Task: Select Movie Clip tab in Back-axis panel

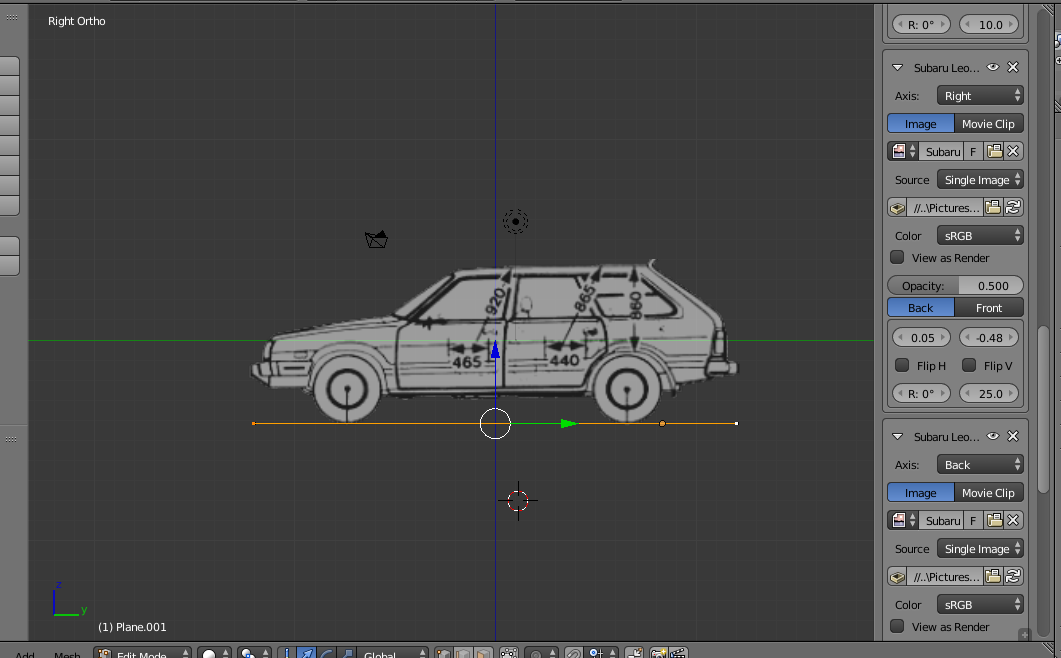Action: coord(989,493)
